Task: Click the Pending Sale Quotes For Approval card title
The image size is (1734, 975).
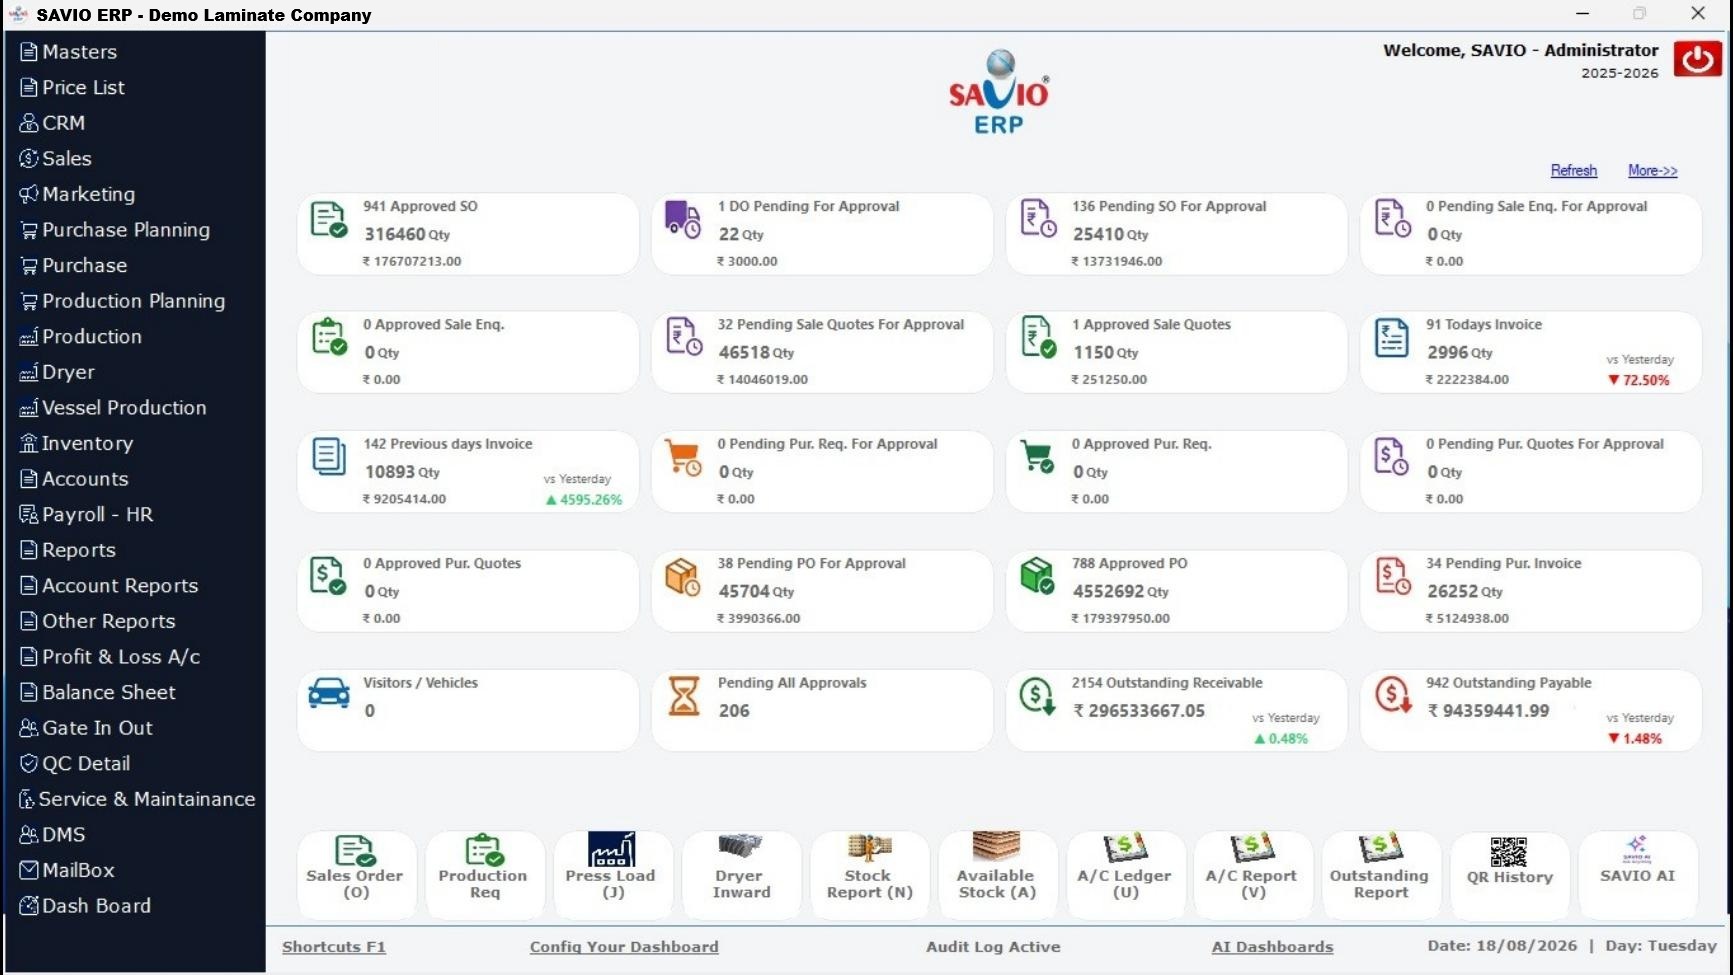Action: click(840, 325)
